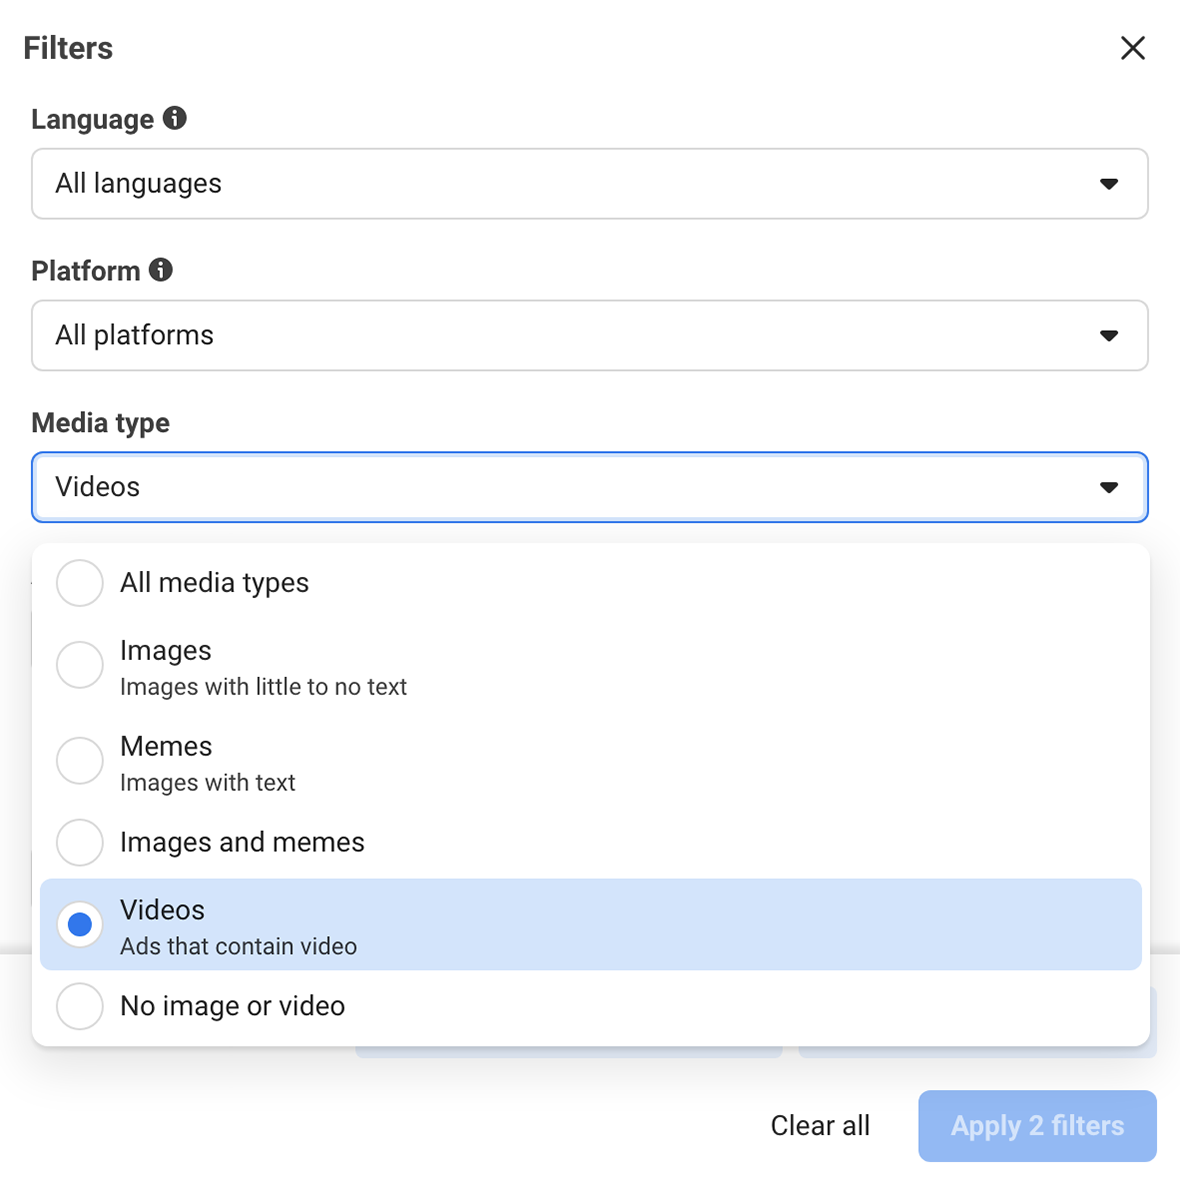This screenshot has width=1180, height=1182.
Task: Click the Filters heading
Action: (68, 48)
